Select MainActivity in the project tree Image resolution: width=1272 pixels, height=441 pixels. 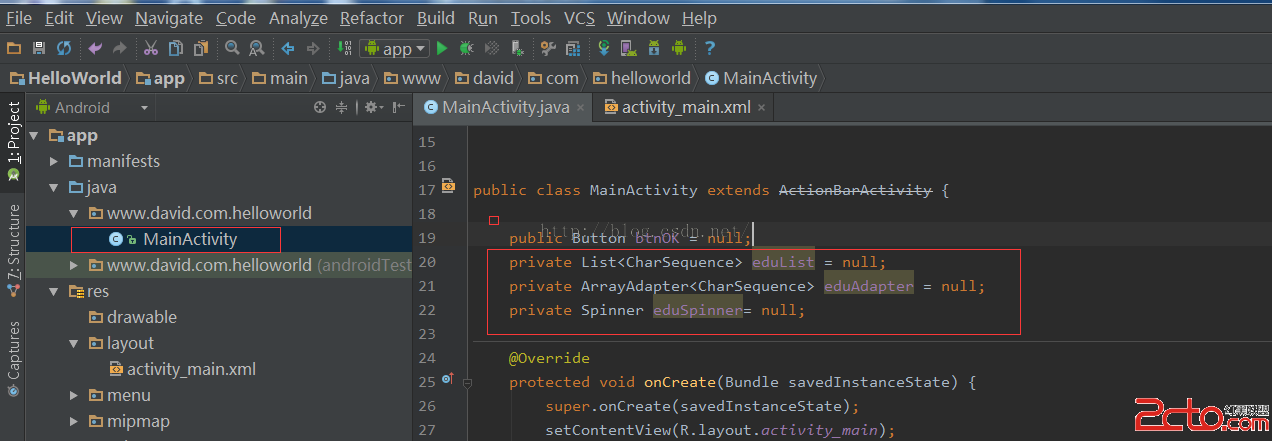coord(190,239)
